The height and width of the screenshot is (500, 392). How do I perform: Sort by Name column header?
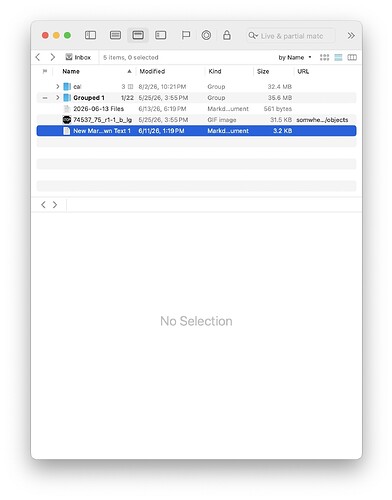click(x=71, y=71)
